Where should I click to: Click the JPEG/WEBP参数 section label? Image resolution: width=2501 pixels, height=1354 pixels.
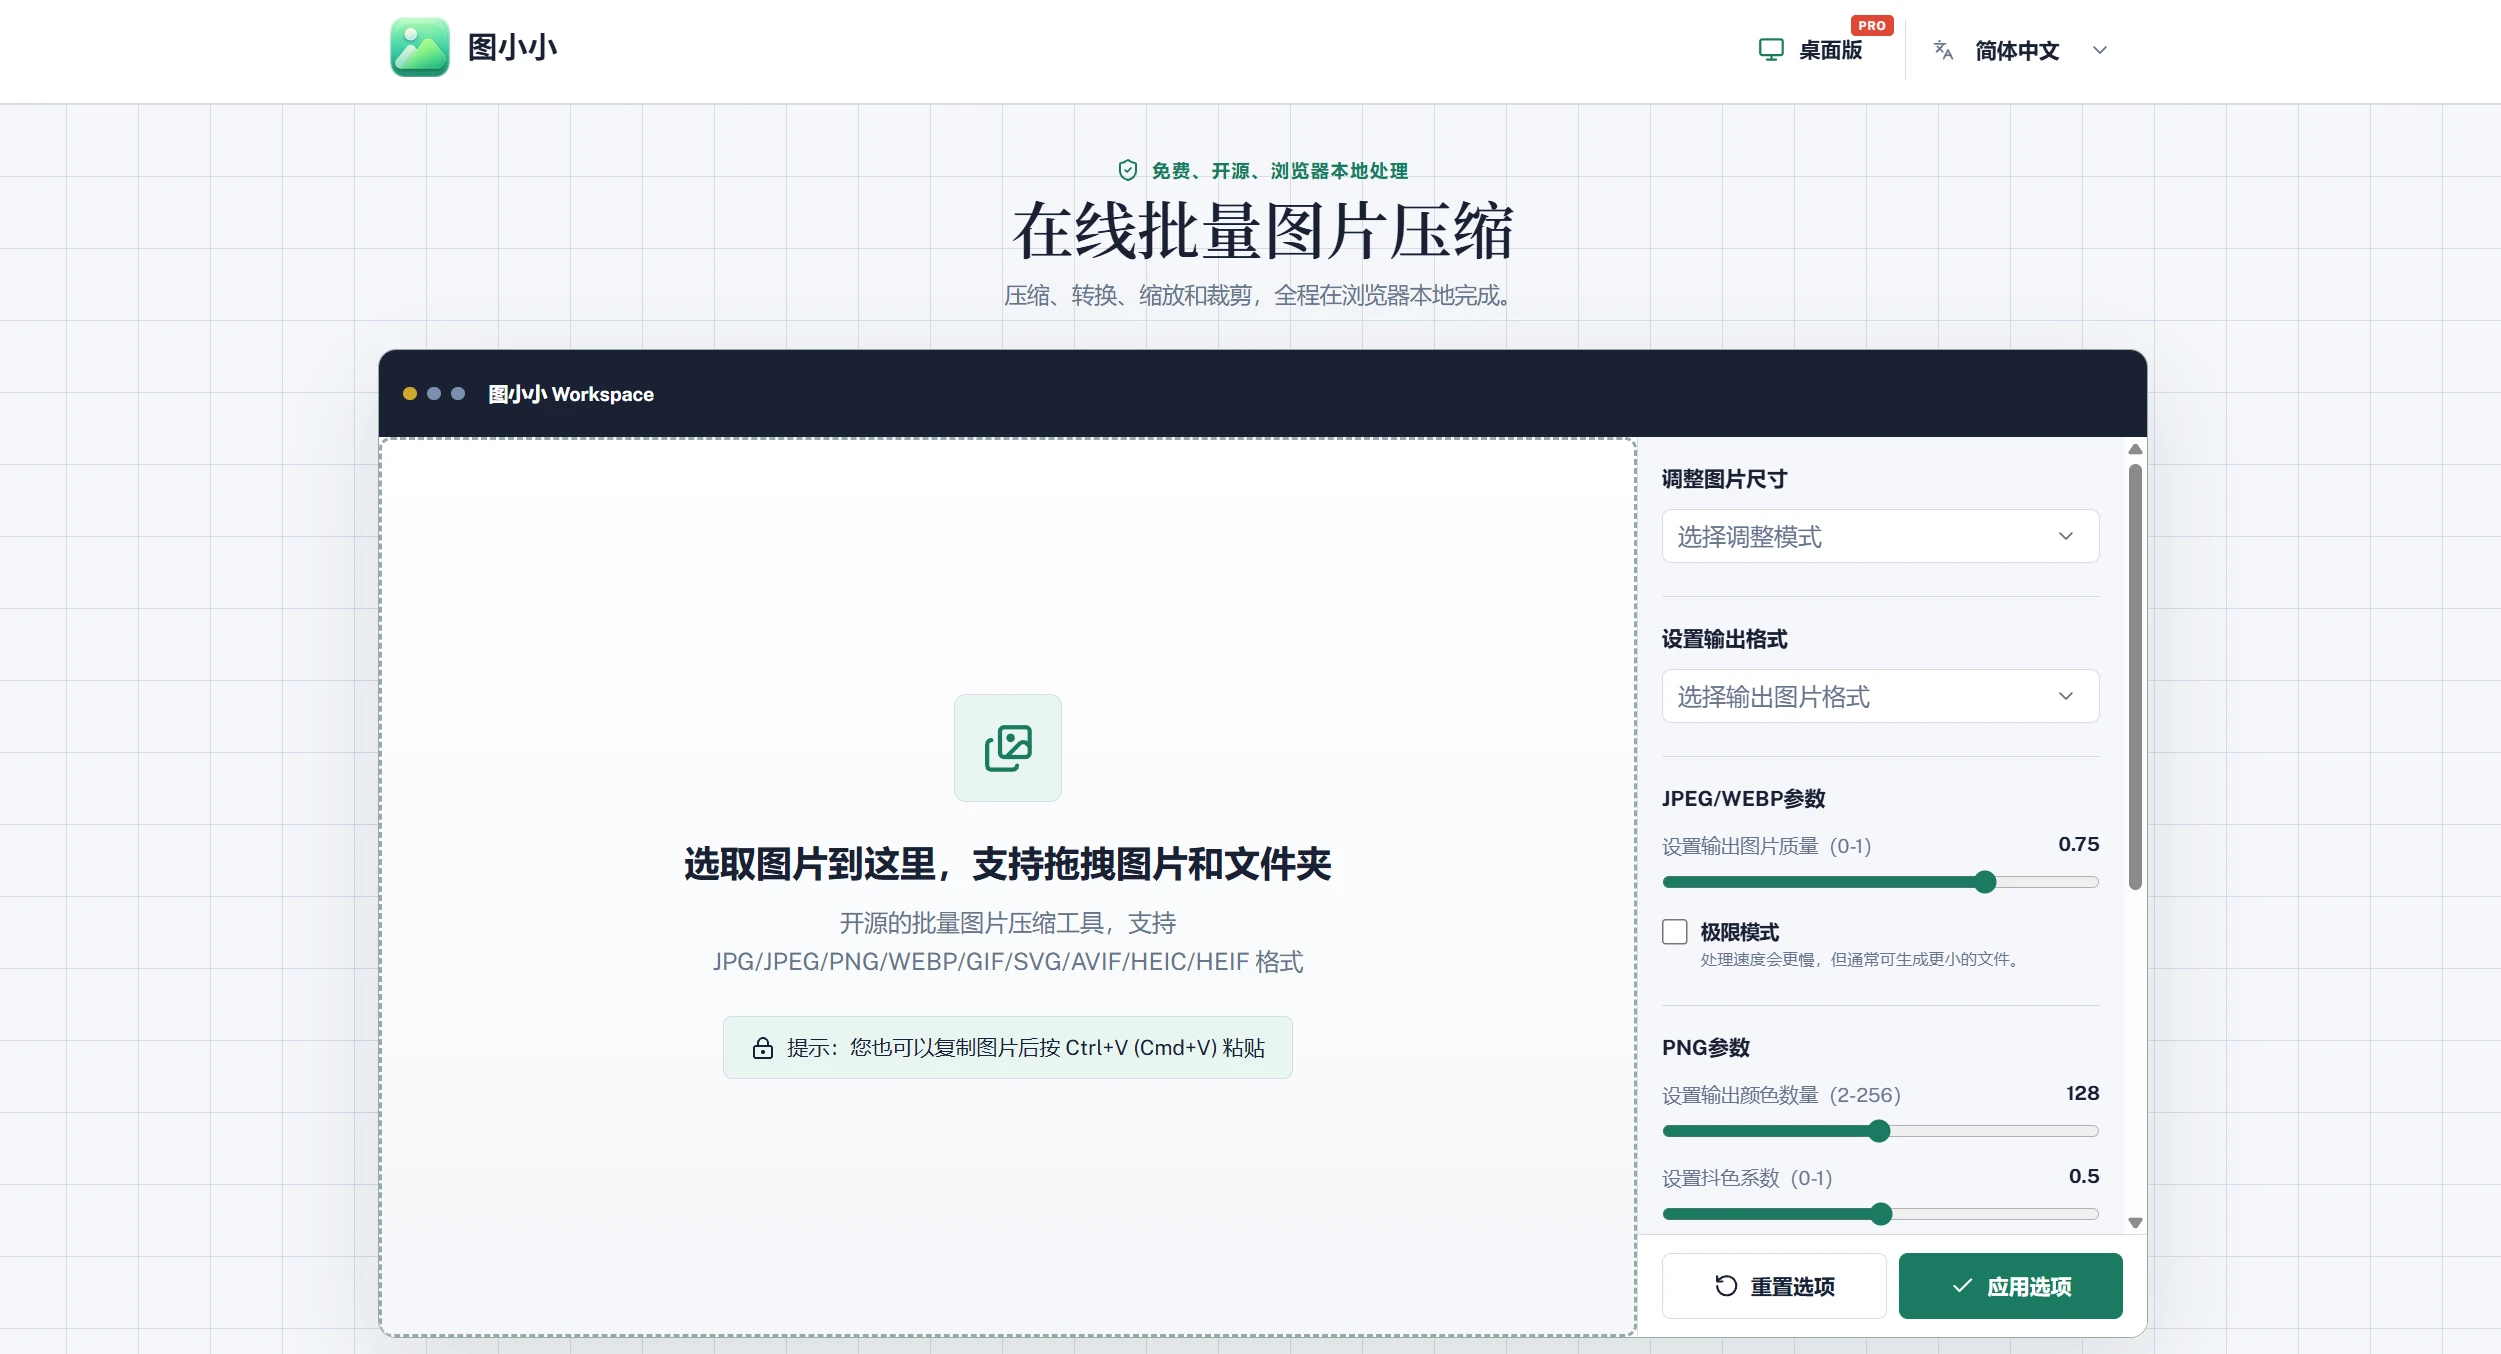point(1743,799)
